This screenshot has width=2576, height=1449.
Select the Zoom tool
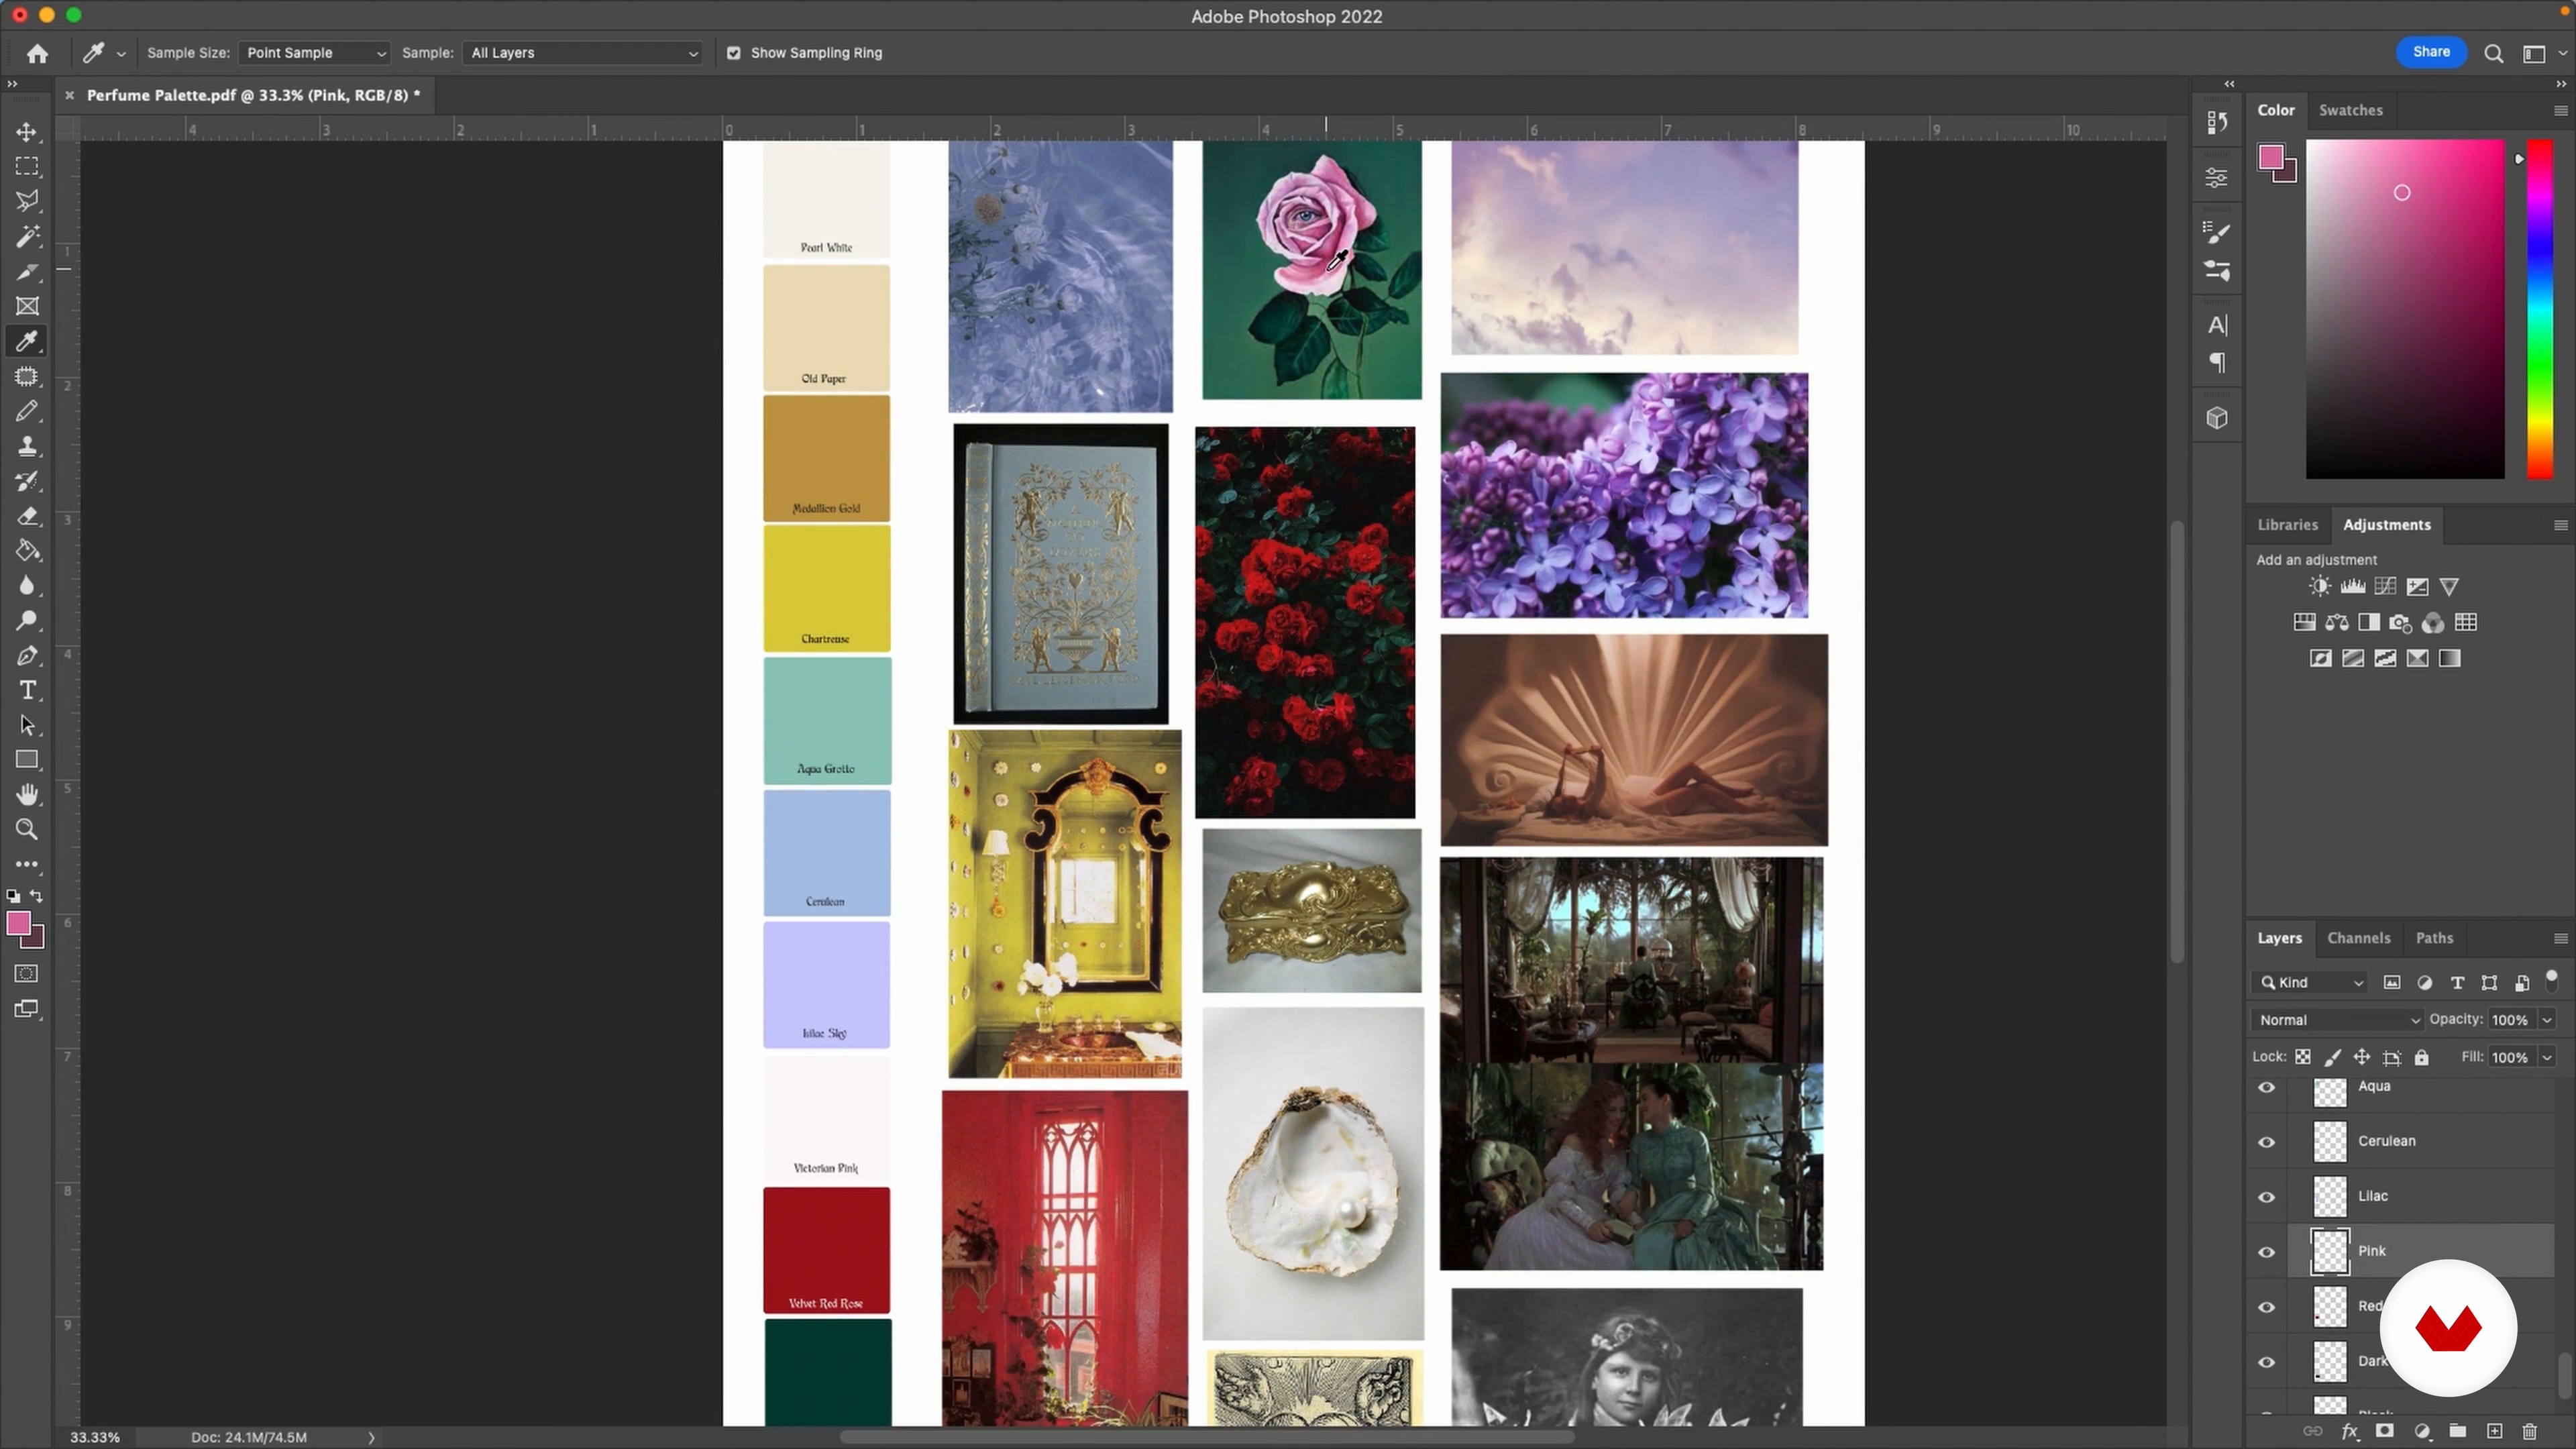click(27, 830)
